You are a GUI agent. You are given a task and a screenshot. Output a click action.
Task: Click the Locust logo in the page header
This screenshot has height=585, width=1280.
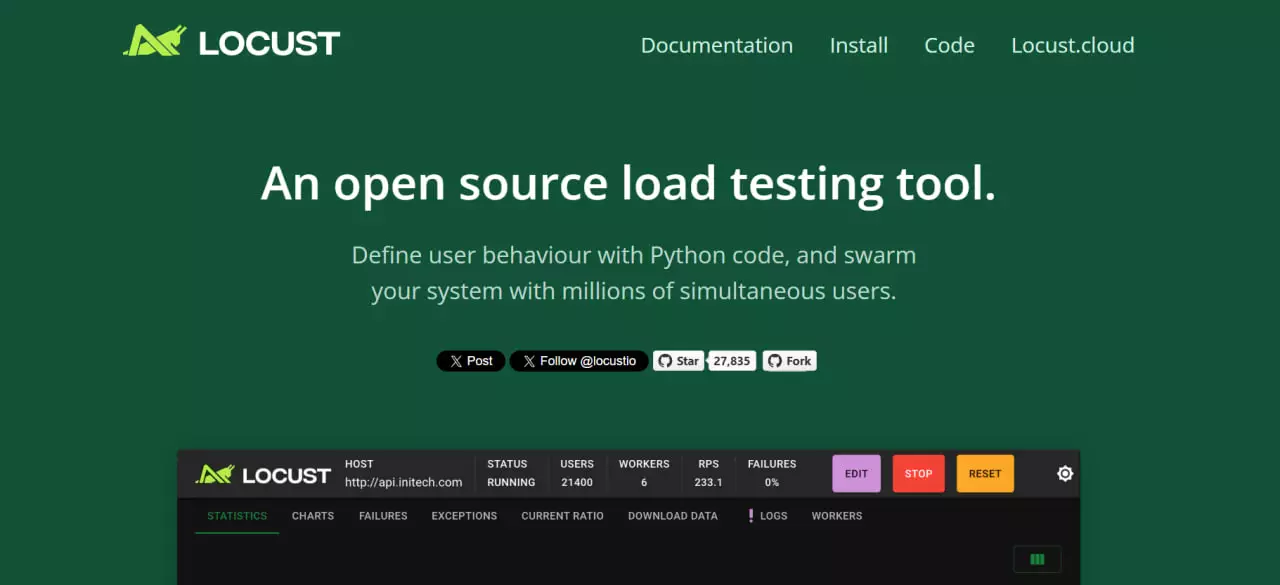click(231, 42)
